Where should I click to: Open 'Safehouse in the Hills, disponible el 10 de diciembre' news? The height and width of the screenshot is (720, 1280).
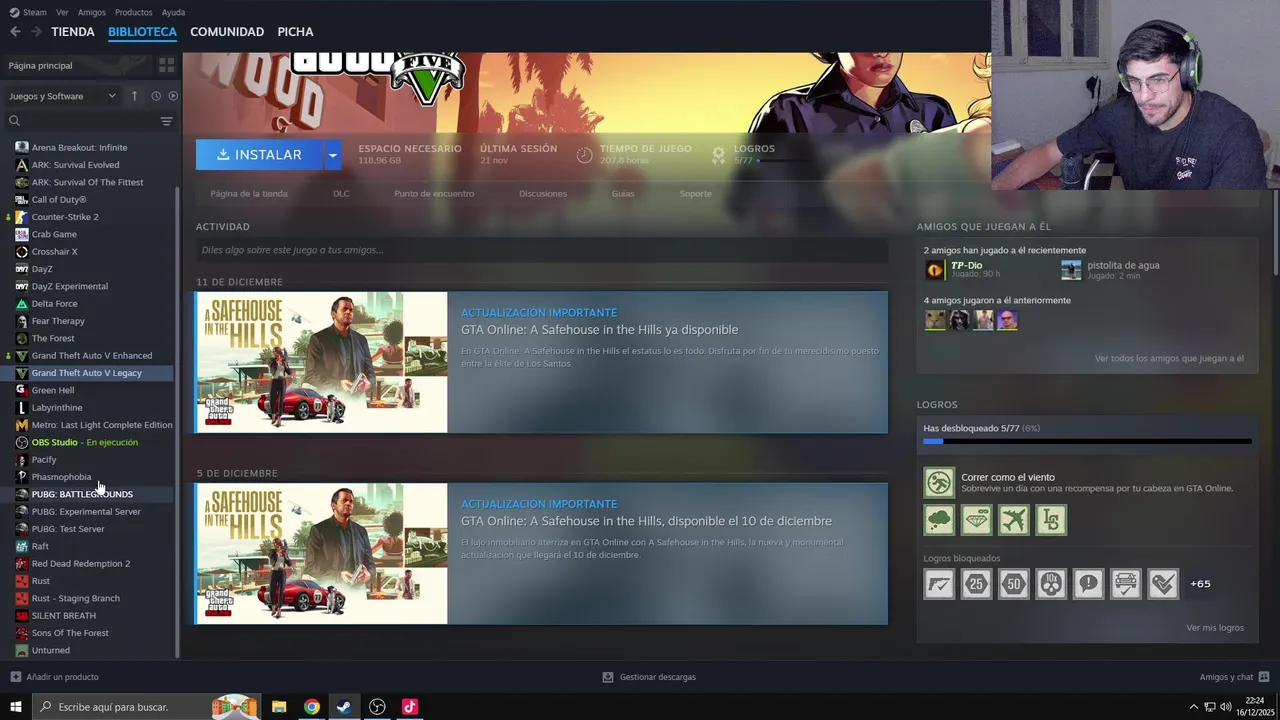click(x=646, y=521)
